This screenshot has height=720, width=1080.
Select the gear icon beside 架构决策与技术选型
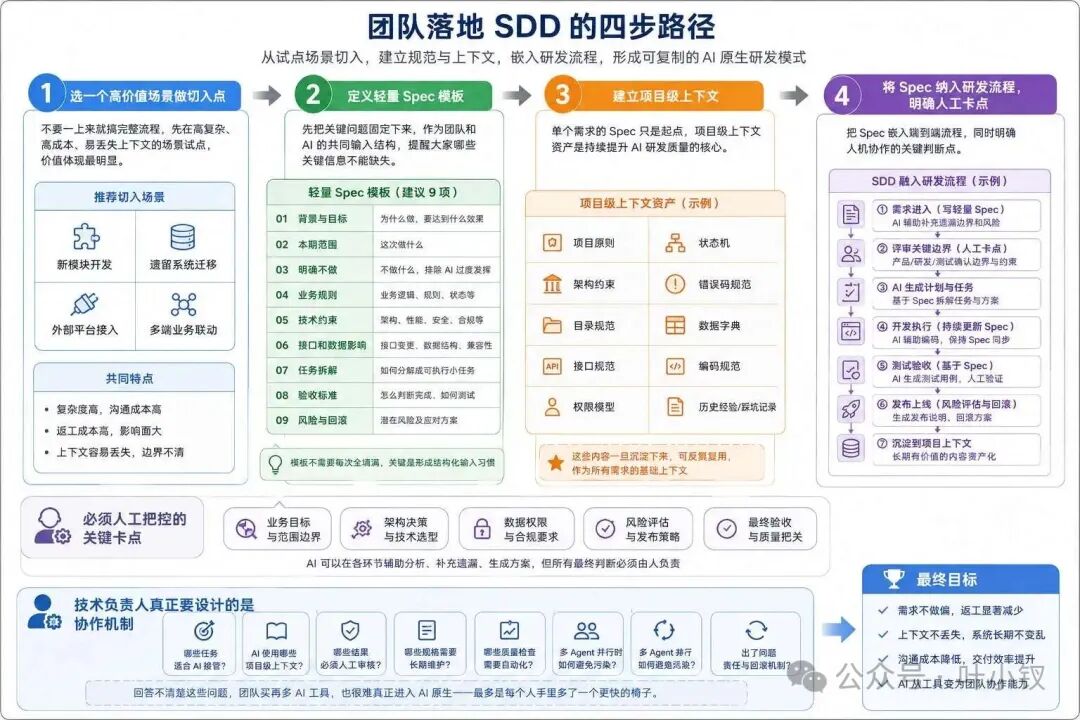coord(362,529)
